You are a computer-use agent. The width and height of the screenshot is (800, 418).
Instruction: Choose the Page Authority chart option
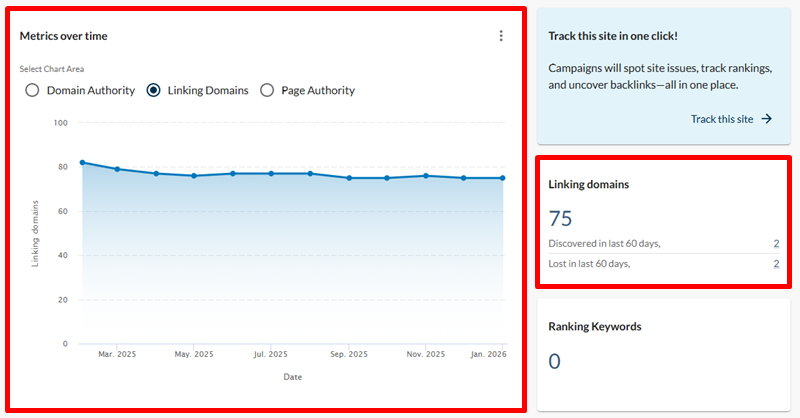point(267,90)
